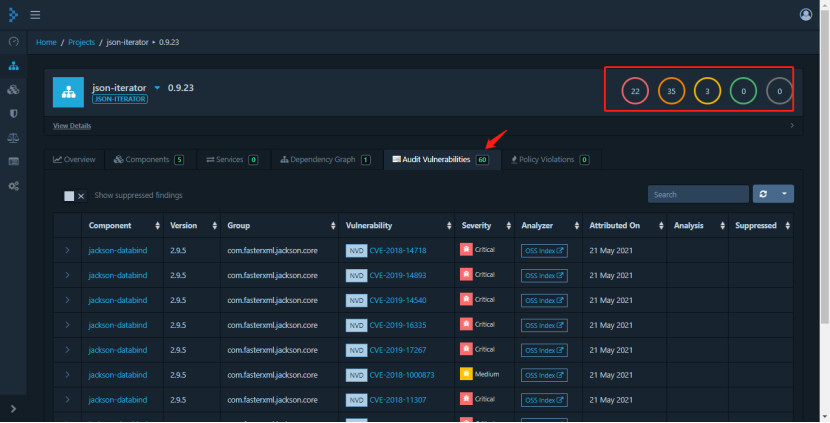Toggle Show suppressed findings switch
The width and height of the screenshot is (830, 423).
click(74, 196)
